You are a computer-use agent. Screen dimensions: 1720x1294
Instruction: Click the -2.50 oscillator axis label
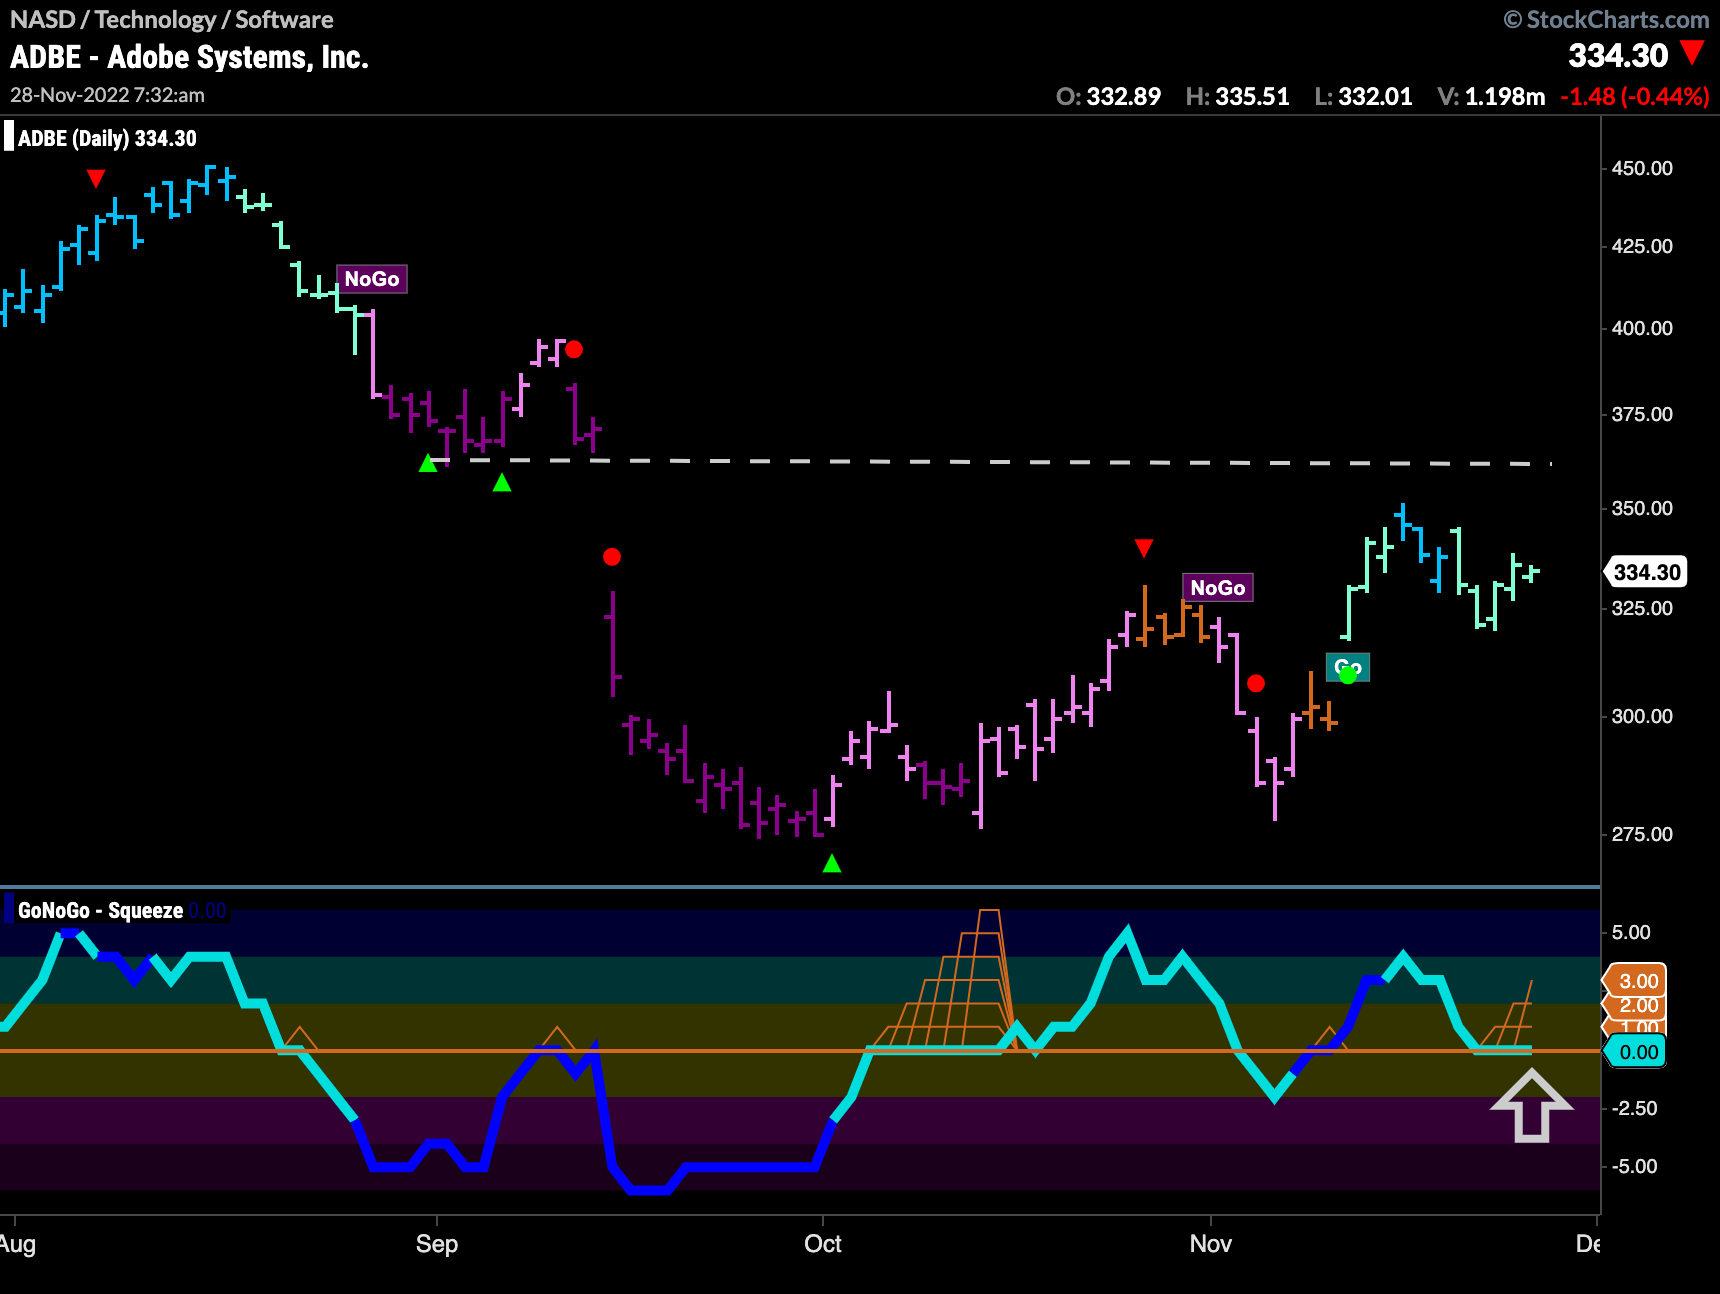coord(1634,1108)
